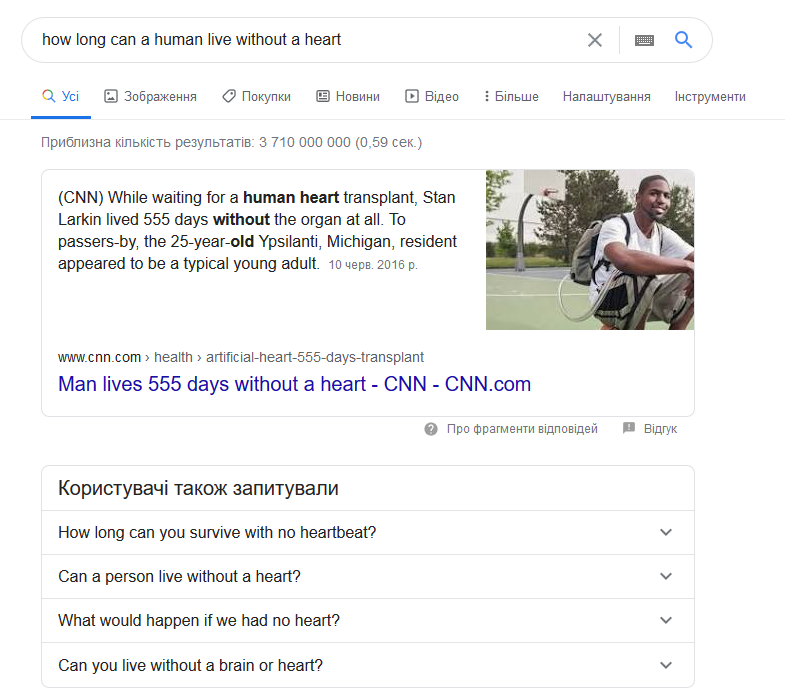Screen dimensions: 785x689
Task: Expand "Can a person live without a heart?"
Action: 367,577
